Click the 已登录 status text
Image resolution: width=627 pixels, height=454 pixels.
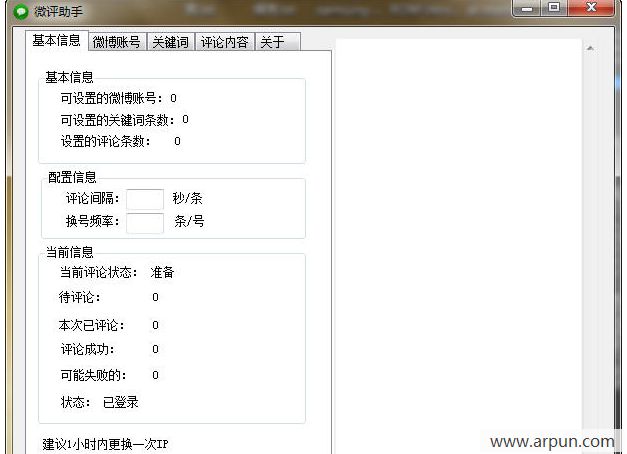coord(121,402)
